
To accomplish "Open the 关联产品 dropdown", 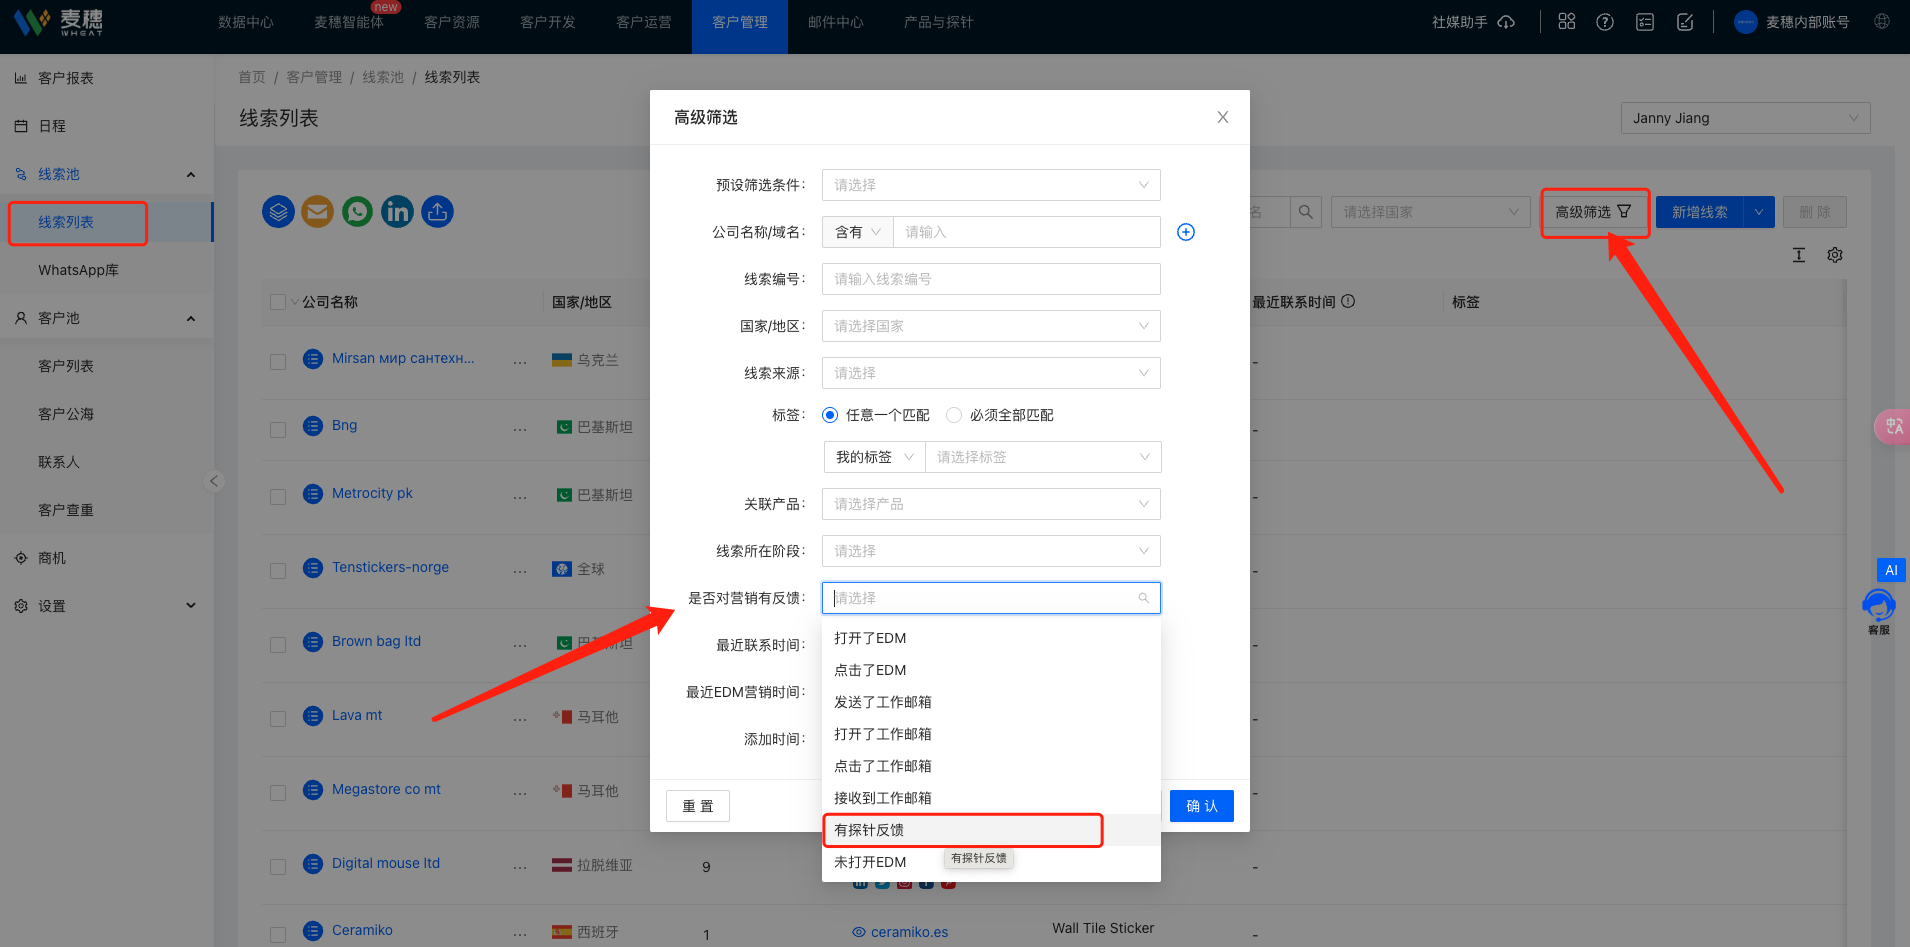I will tap(991, 504).
